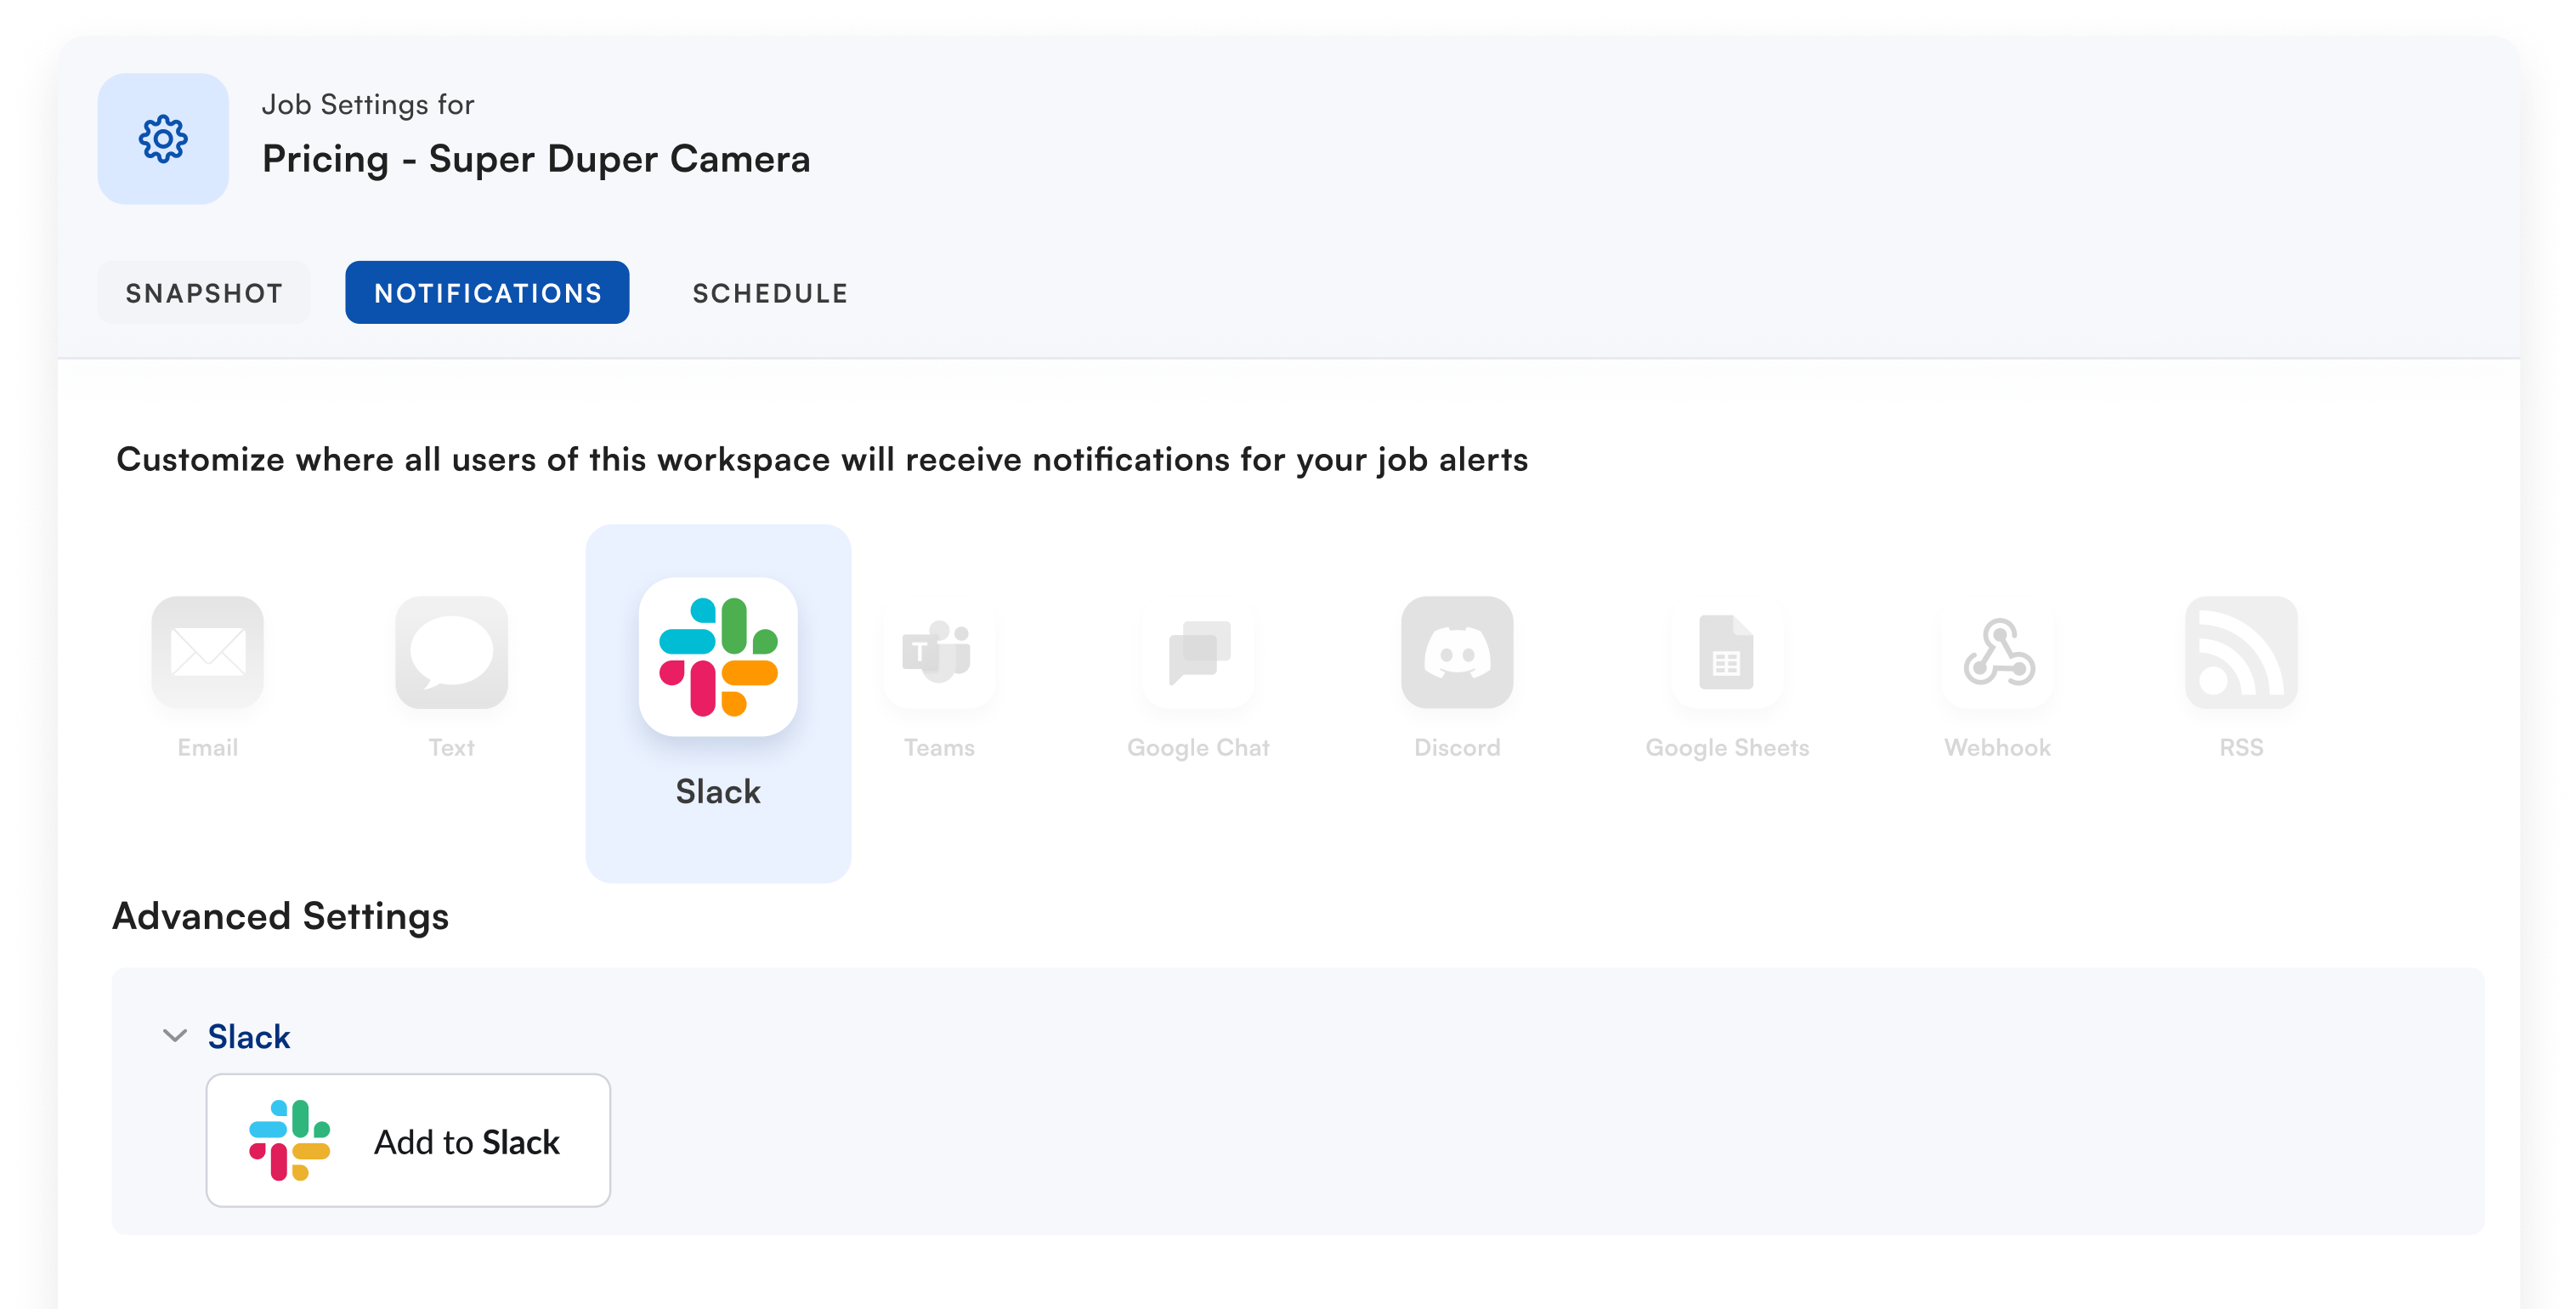Click the job settings gear icon
Screen dimensions: 2576x1309
click(x=163, y=138)
